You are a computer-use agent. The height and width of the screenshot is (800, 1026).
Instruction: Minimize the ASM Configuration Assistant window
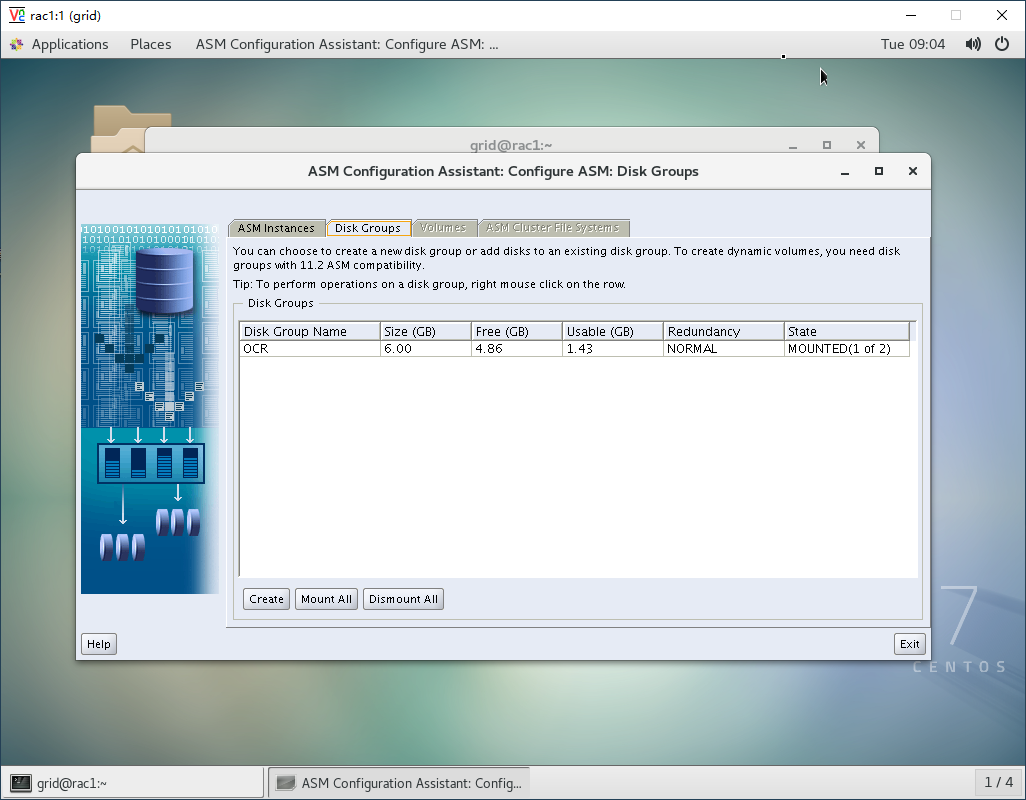[x=845, y=171]
